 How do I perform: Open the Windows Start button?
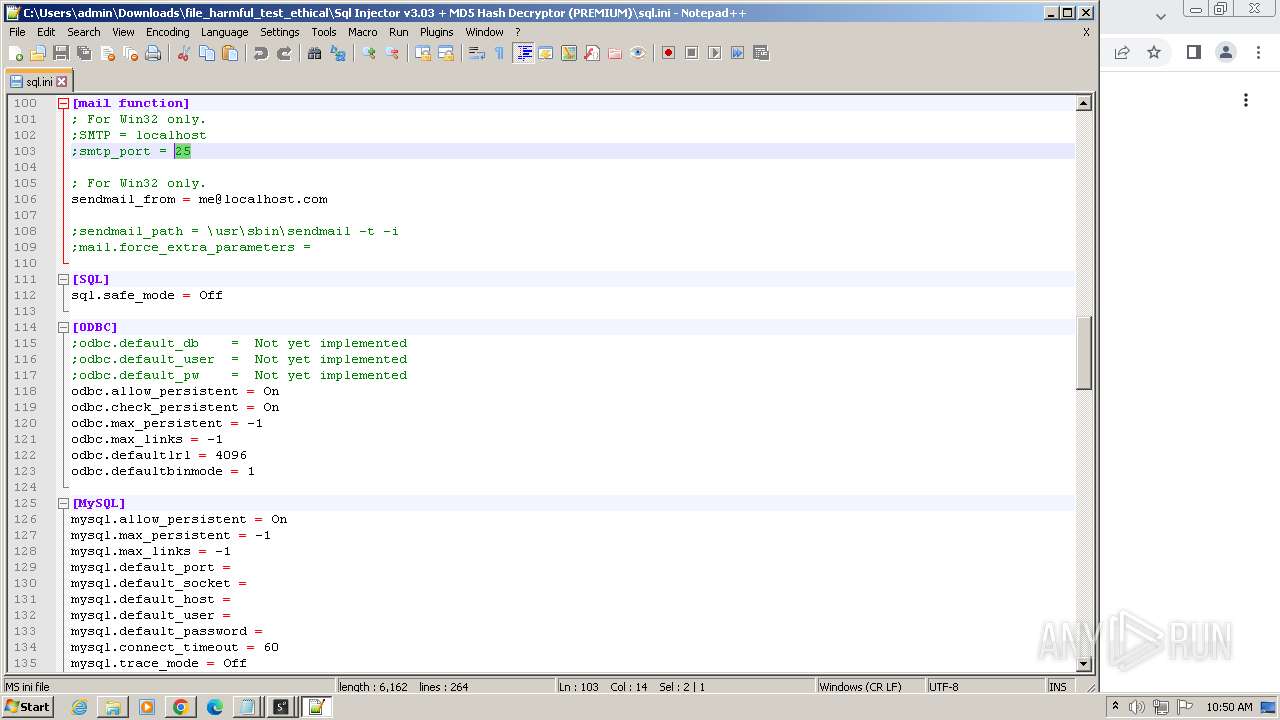pos(28,707)
